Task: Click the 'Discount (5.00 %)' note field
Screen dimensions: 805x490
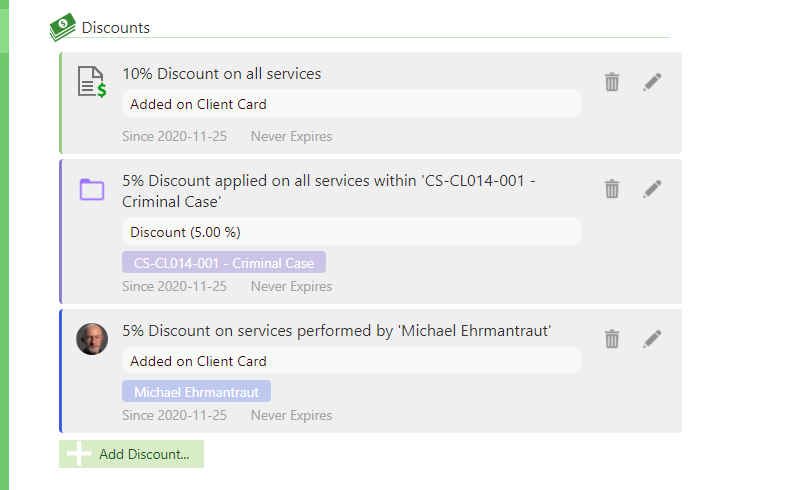Action: [351, 232]
